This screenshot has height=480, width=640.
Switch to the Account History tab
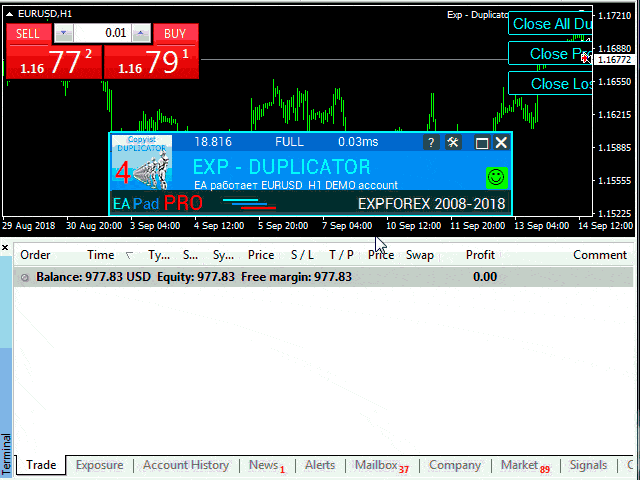pyautogui.click(x=185, y=465)
